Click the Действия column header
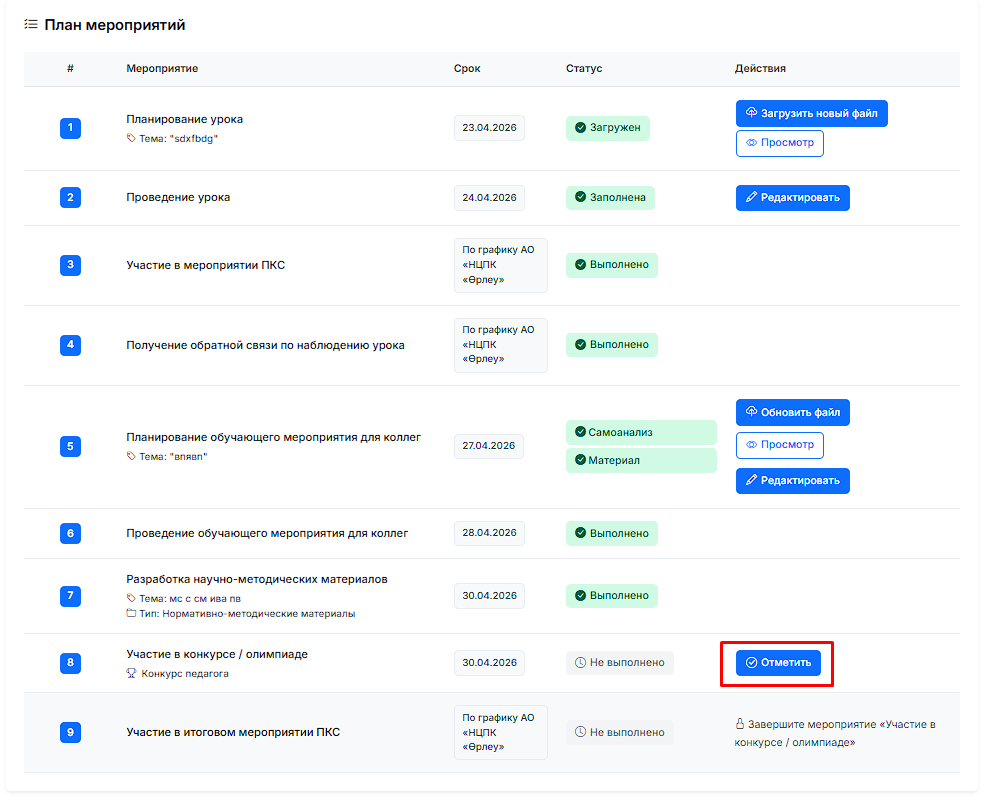 (x=760, y=68)
